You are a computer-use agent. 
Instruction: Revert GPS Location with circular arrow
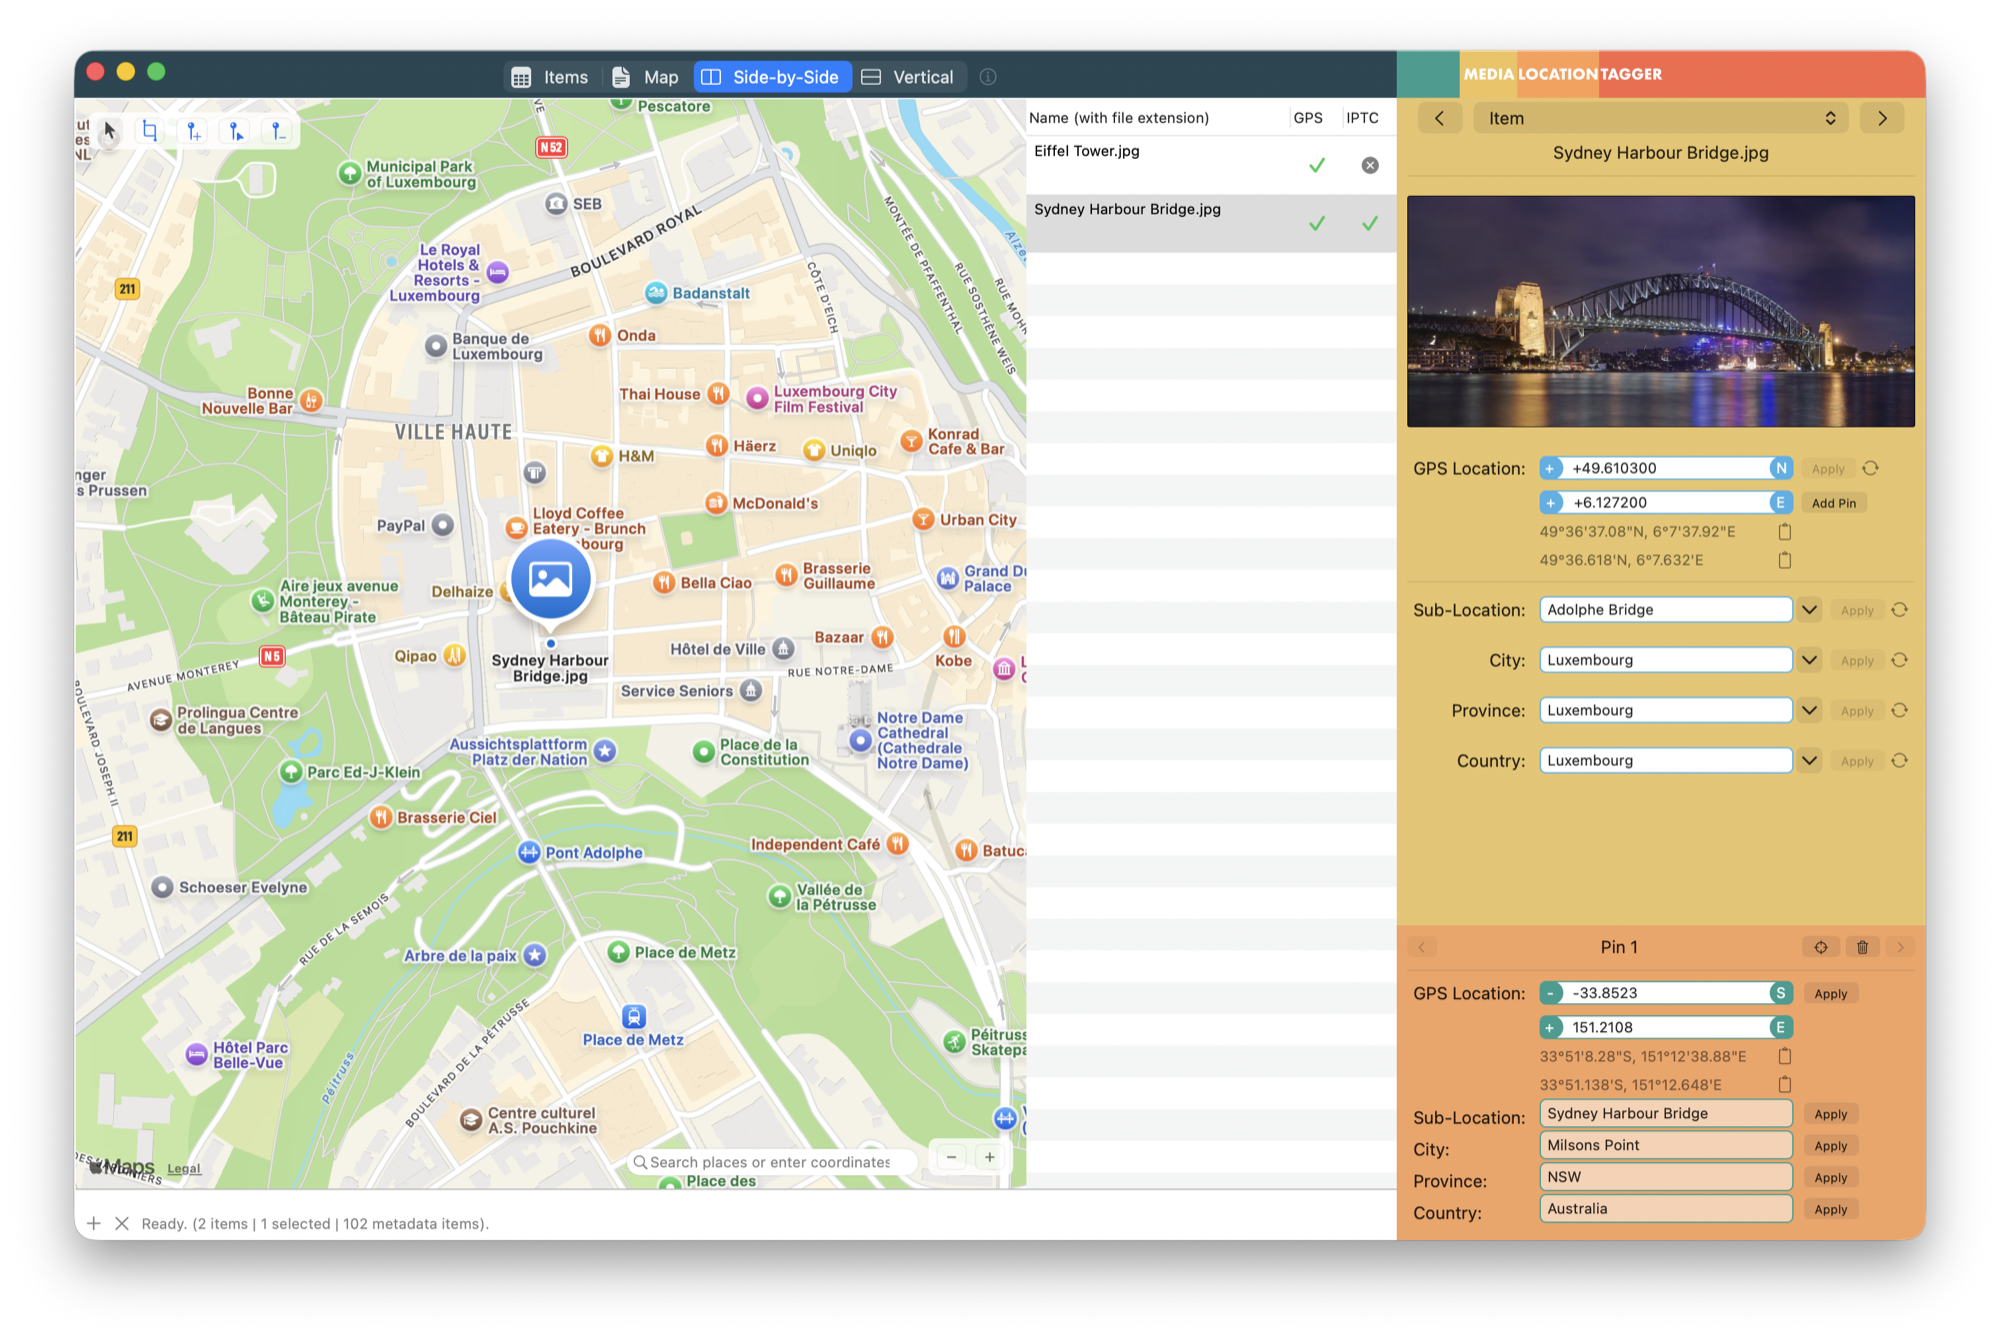pos(1871,468)
